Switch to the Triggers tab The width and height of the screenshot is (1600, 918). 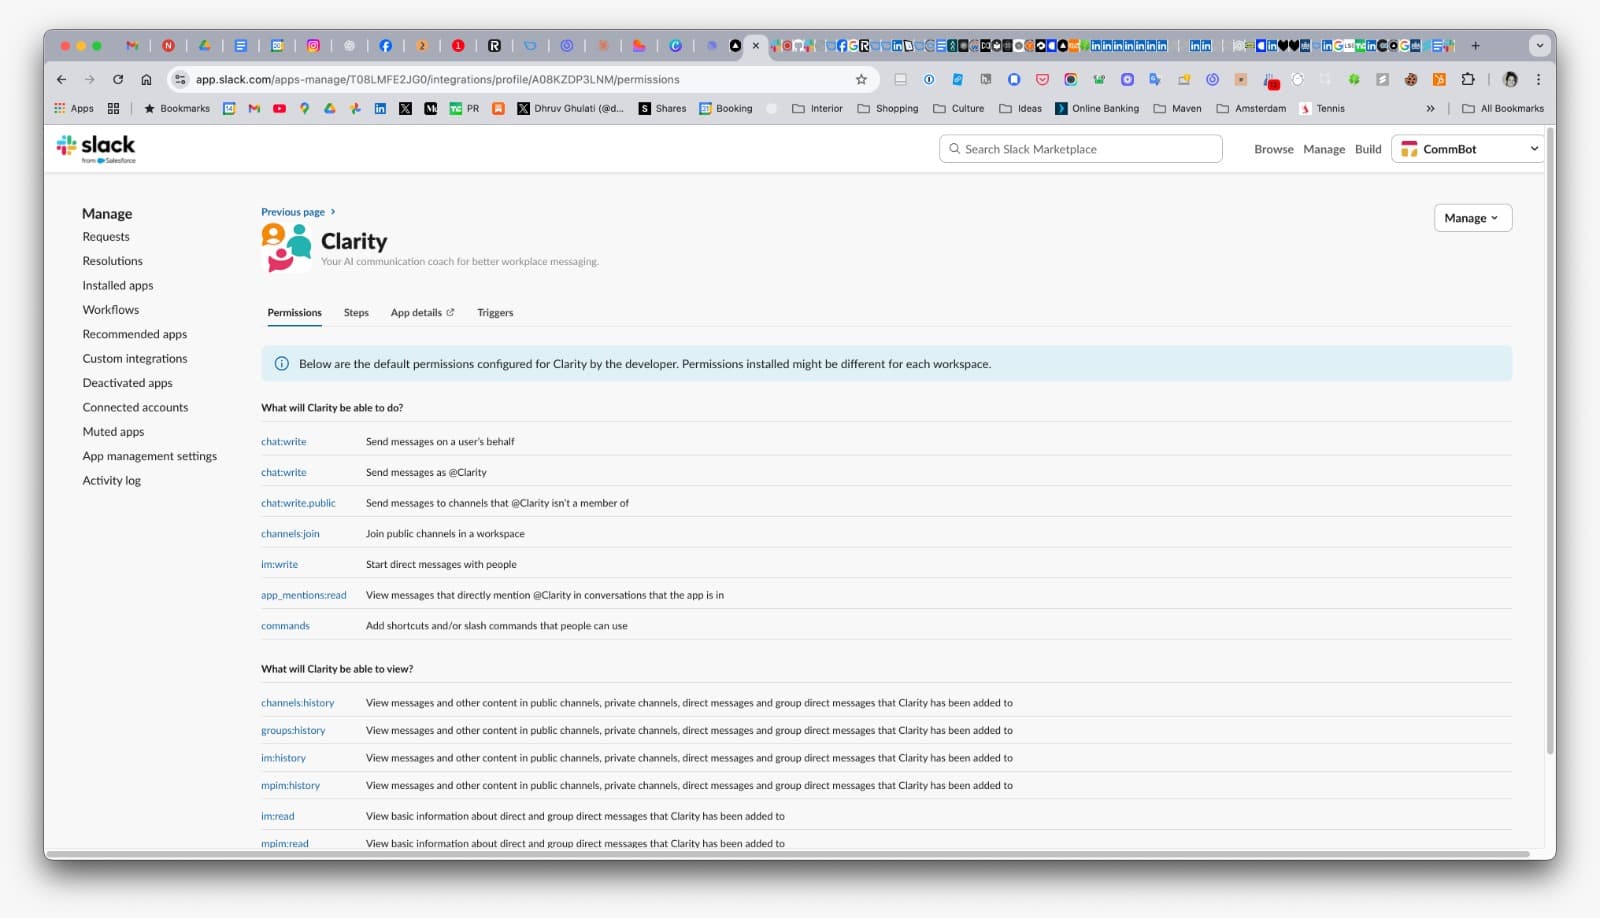point(494,312)
